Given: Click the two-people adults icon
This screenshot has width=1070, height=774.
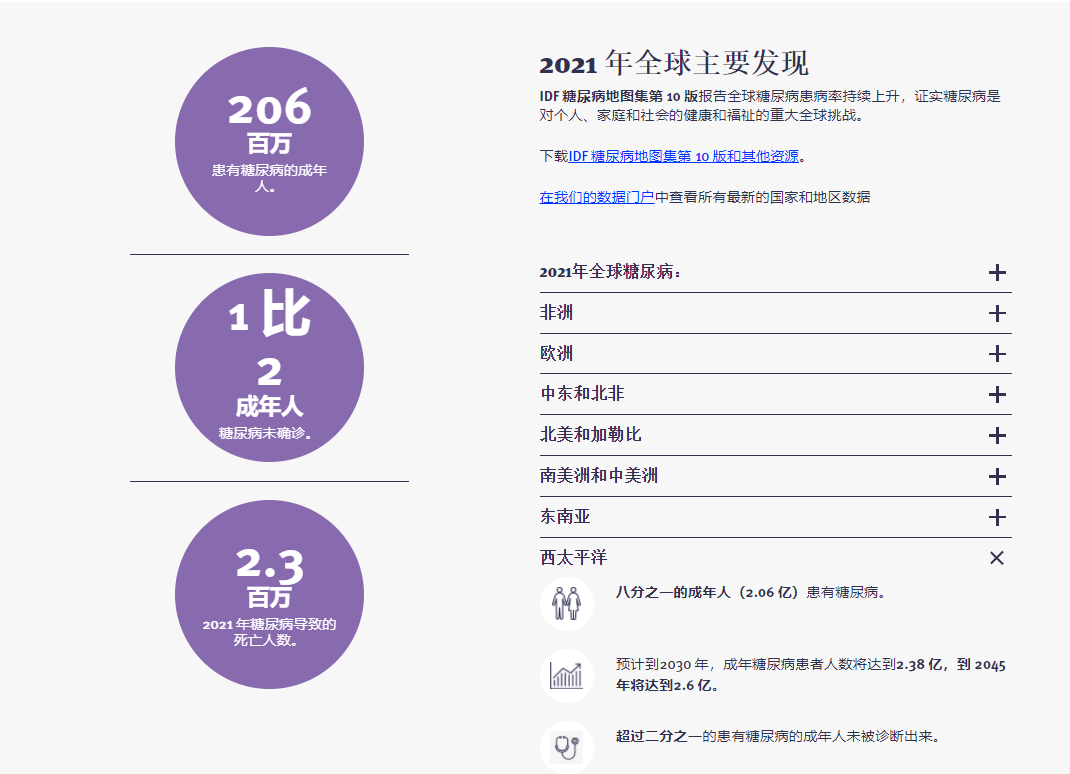Looking at the screenshot, I should click(x=566, y=603).
